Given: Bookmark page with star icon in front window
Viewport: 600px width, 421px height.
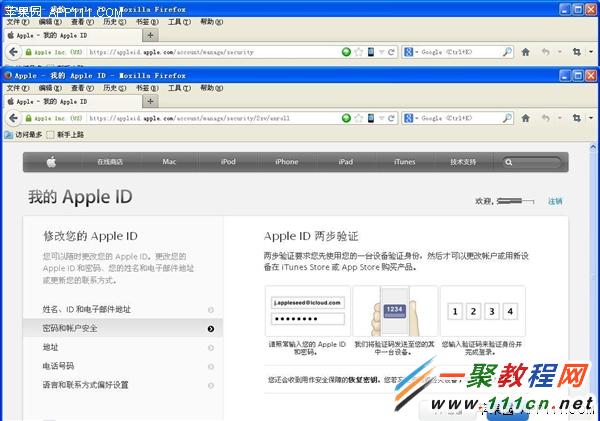Looking at the screenshot, I should [x=359, y=118].
